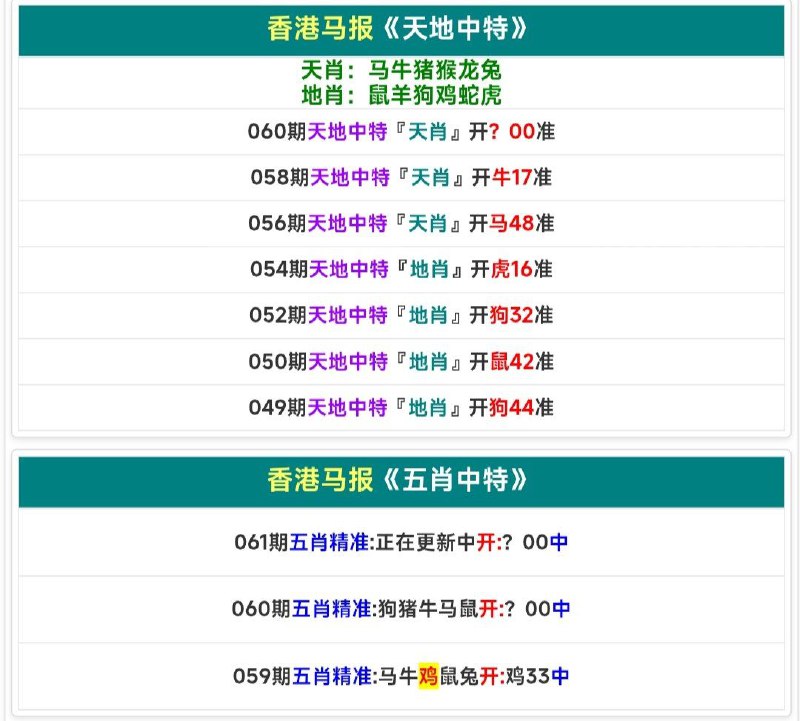This screenshot has width=800, height=721.
Task: Click the yellow-highlighted 鸡 in row 059期
Action: tap(429, 676)
